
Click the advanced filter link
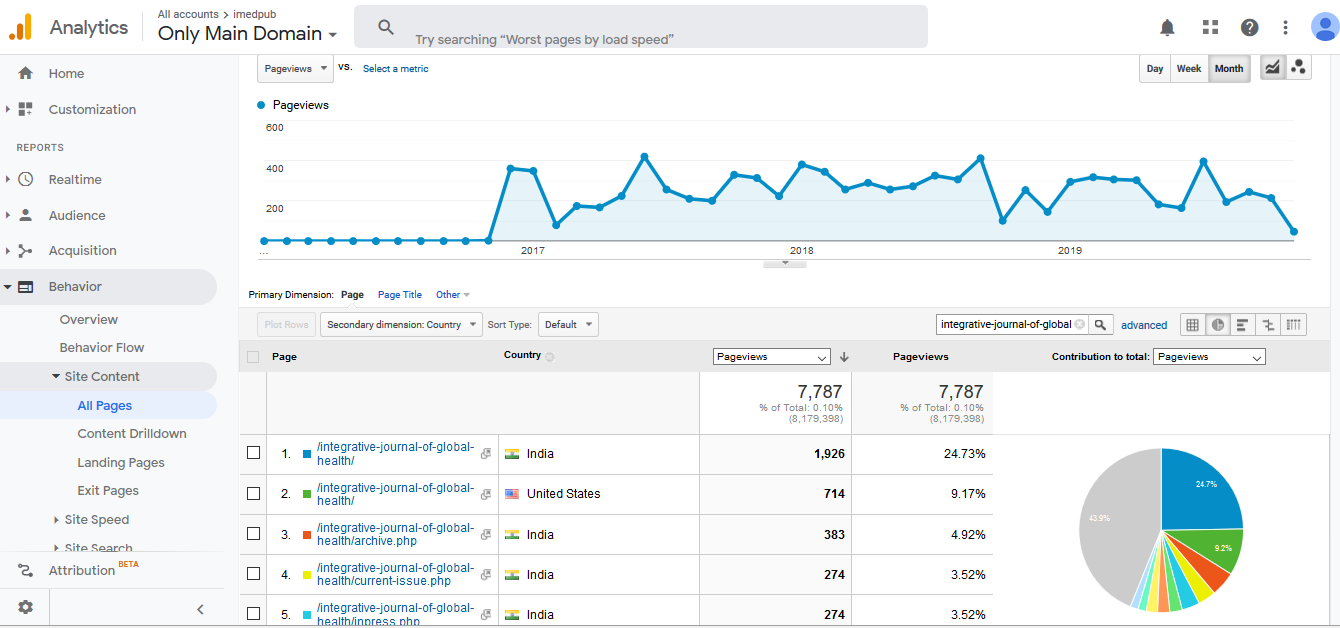click(1144, 325)
